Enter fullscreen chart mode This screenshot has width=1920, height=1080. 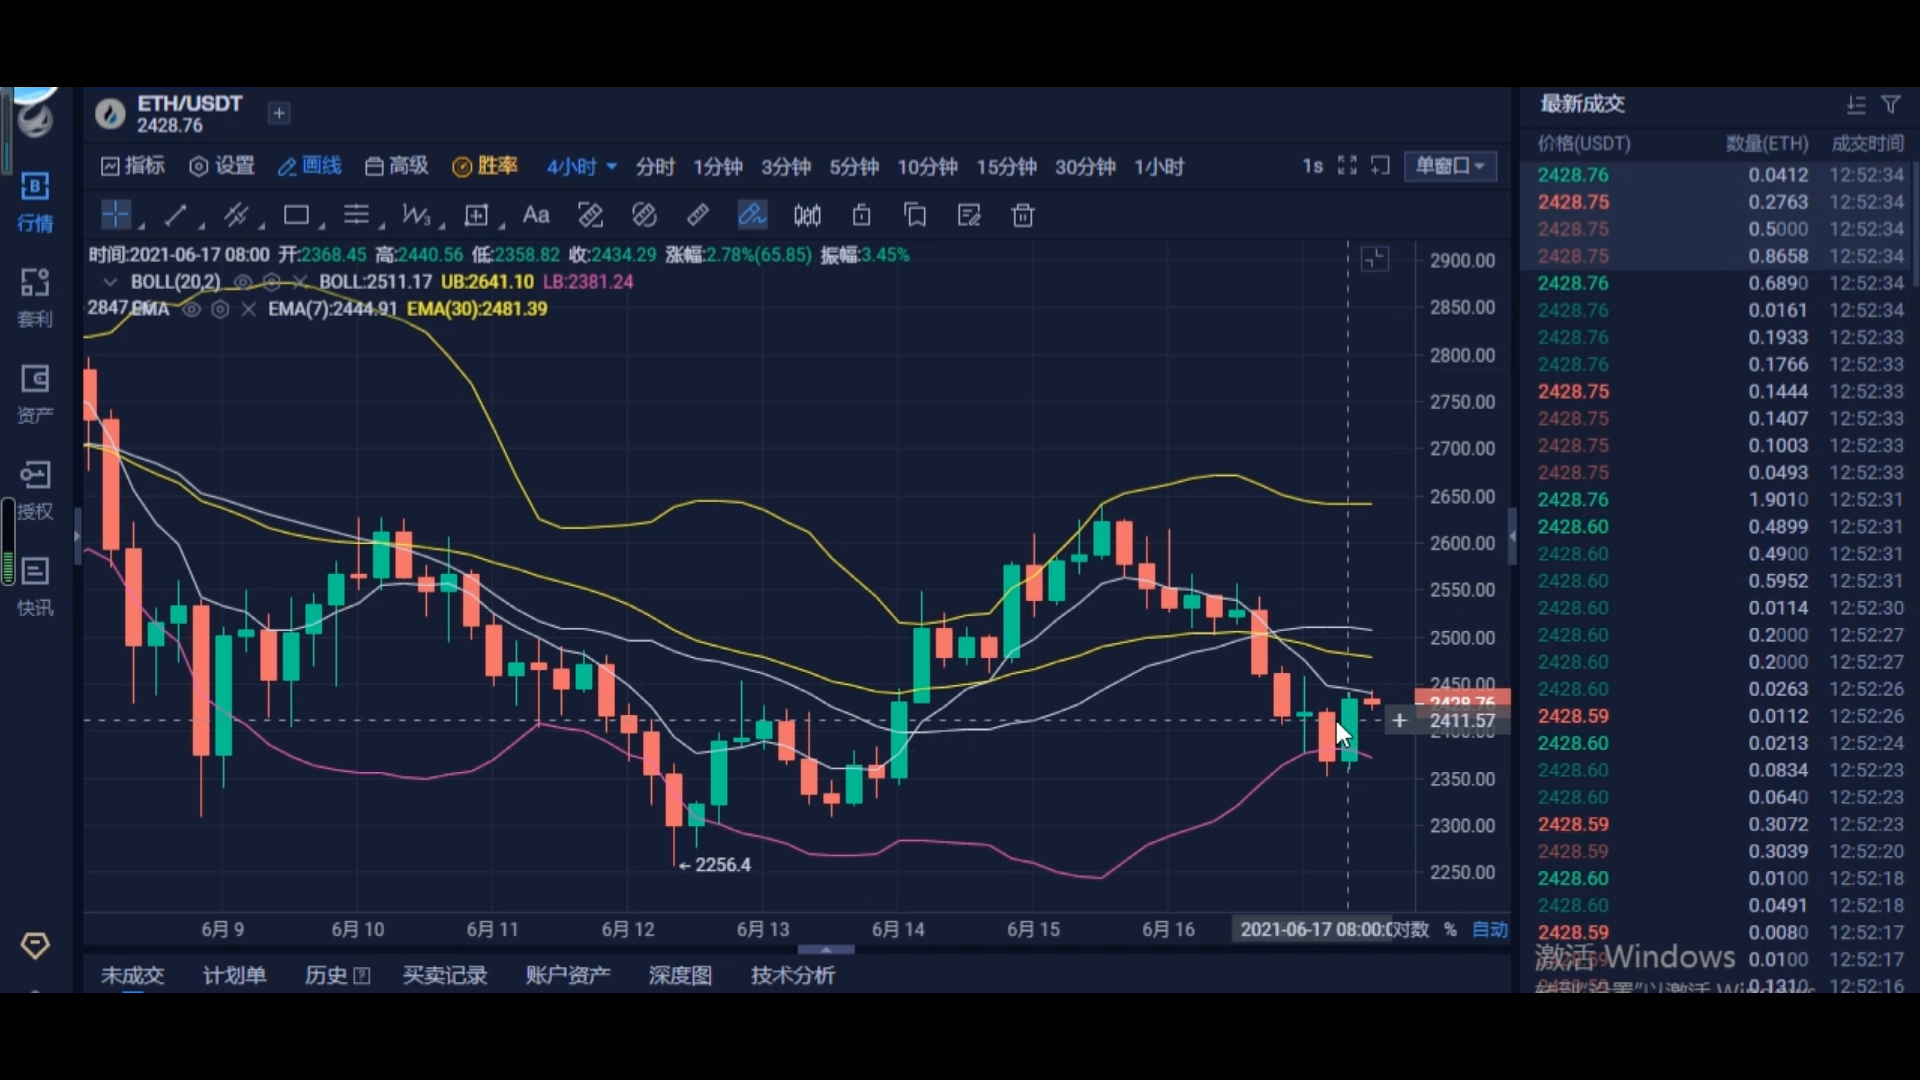(x=1348, y=165)
